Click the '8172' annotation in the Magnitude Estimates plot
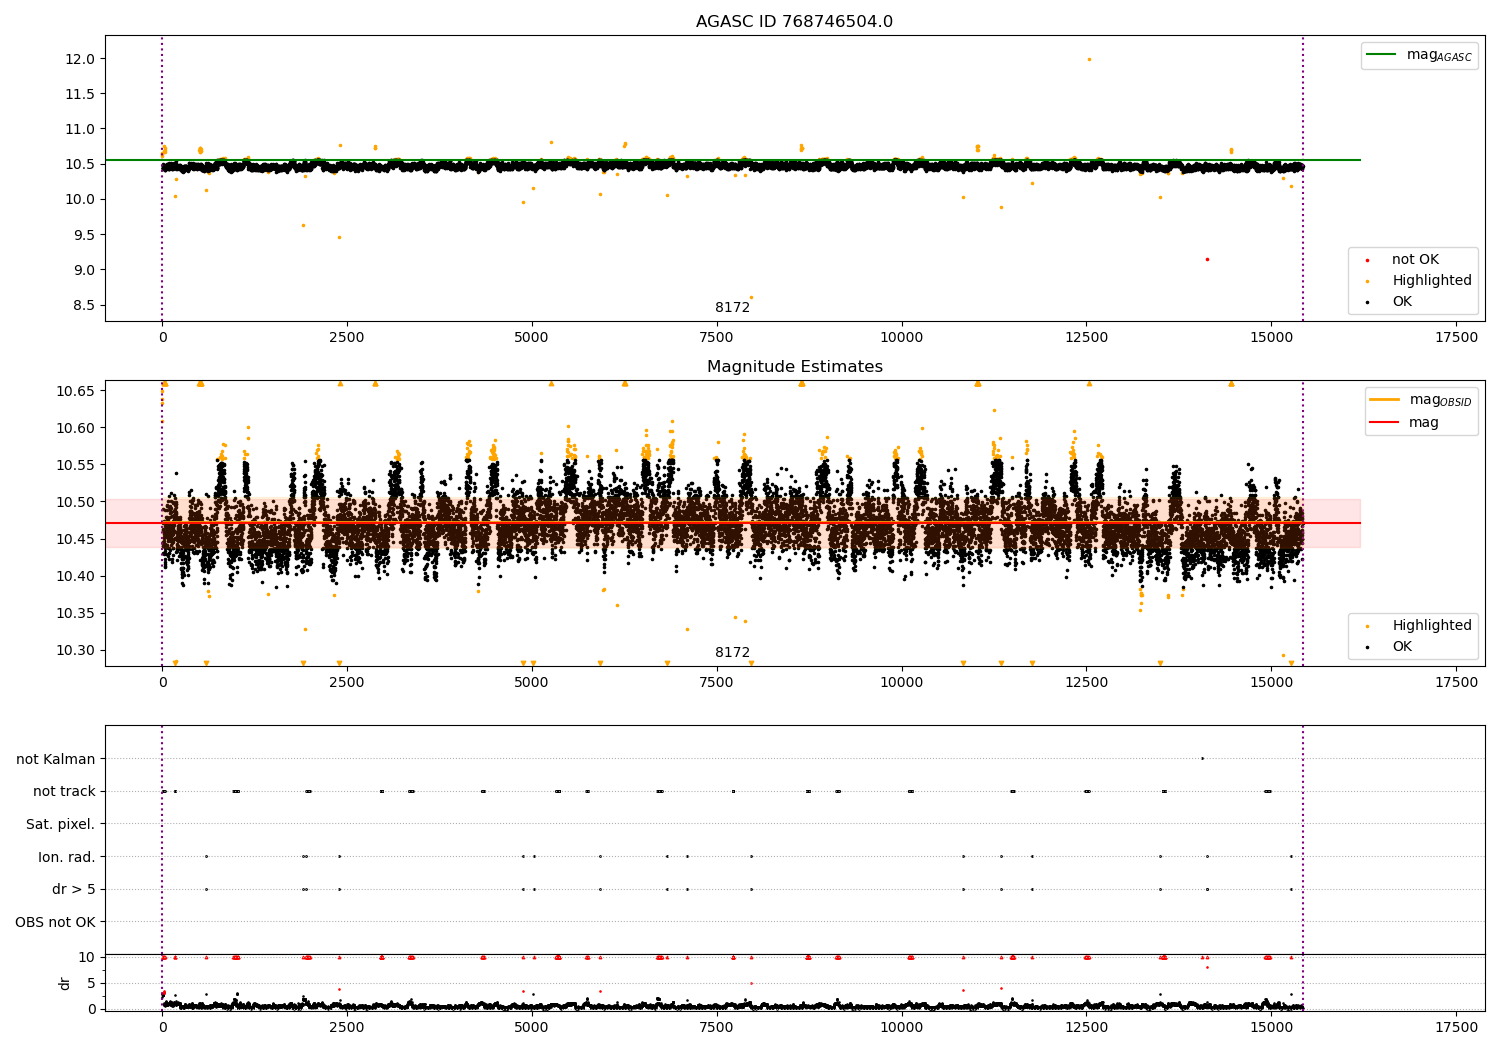 tap(732, 653)
